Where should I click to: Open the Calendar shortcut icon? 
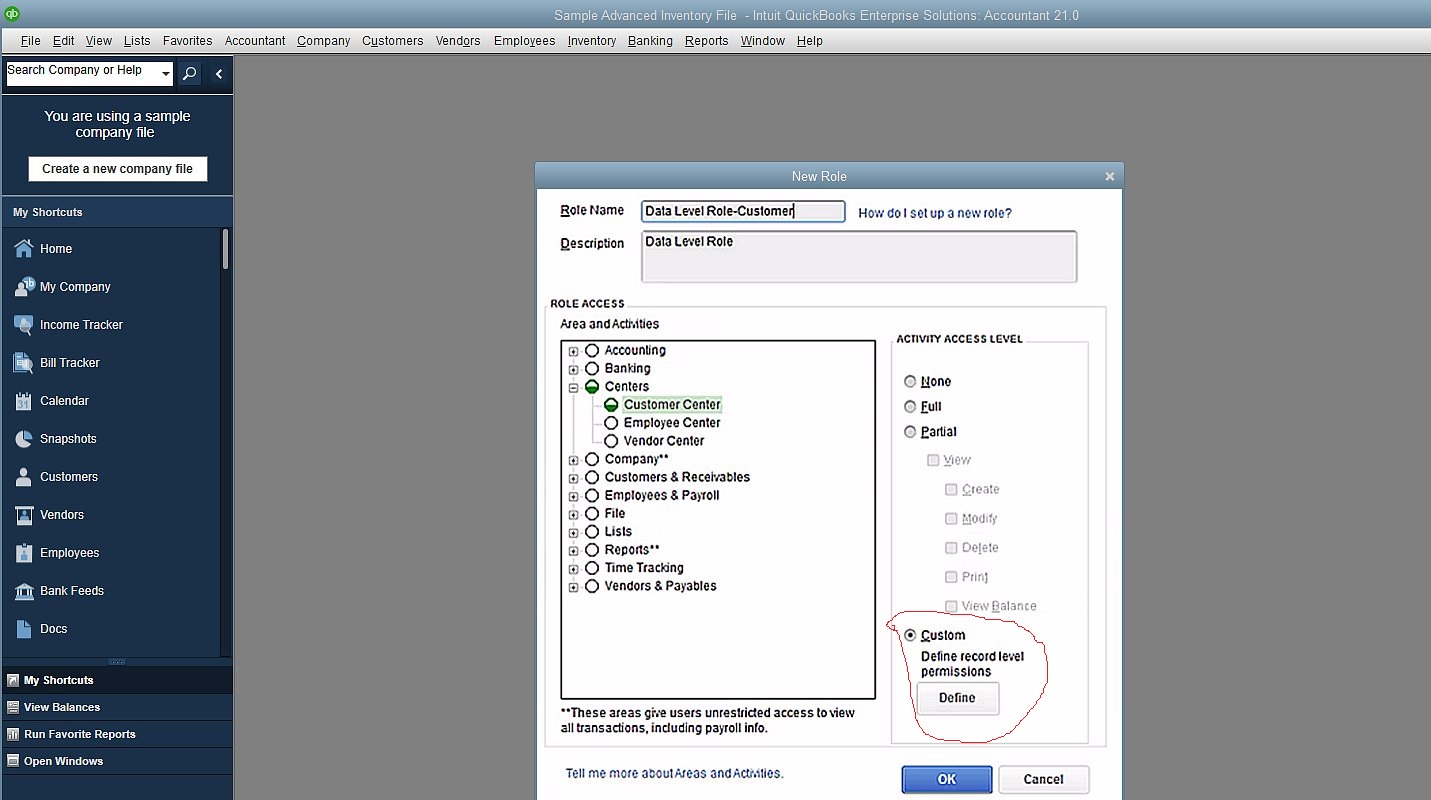pyautogui.click(x=23, y=401)
